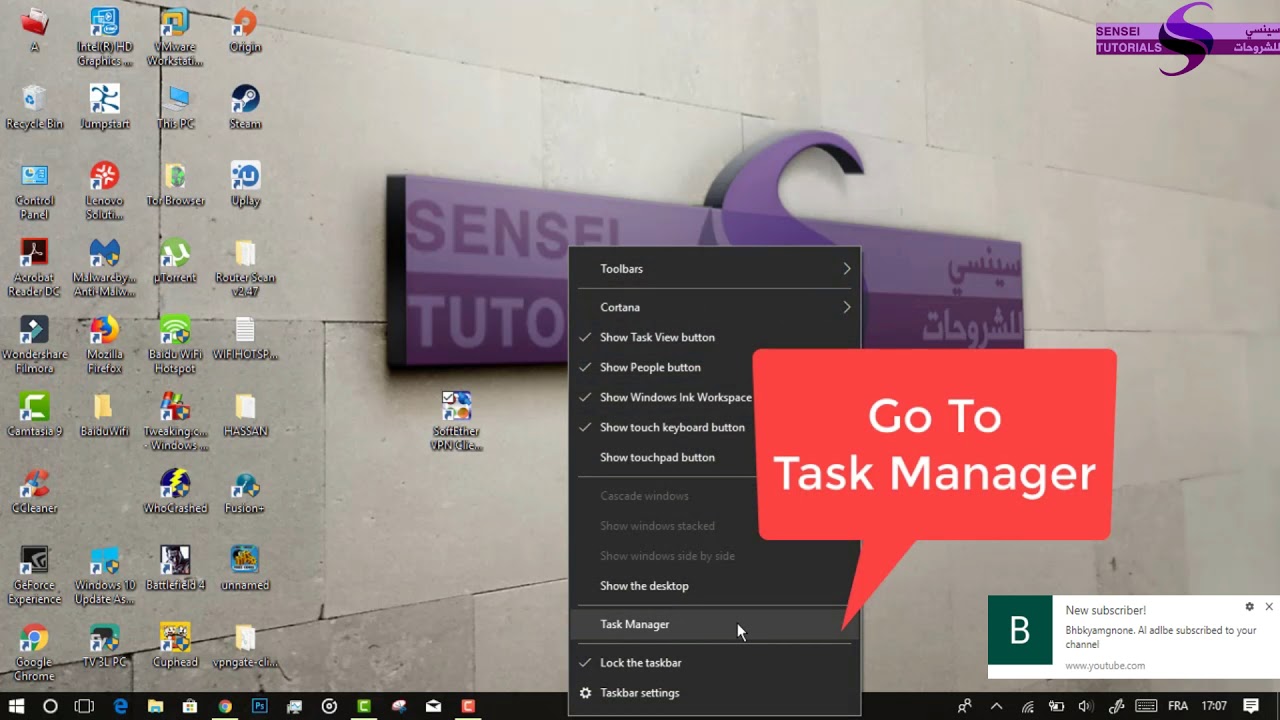The width and height of the screenshot is (1280, 720).
Task: Open Task View on the taskbar
Action: pyautogui.click(x=85, y=706)
